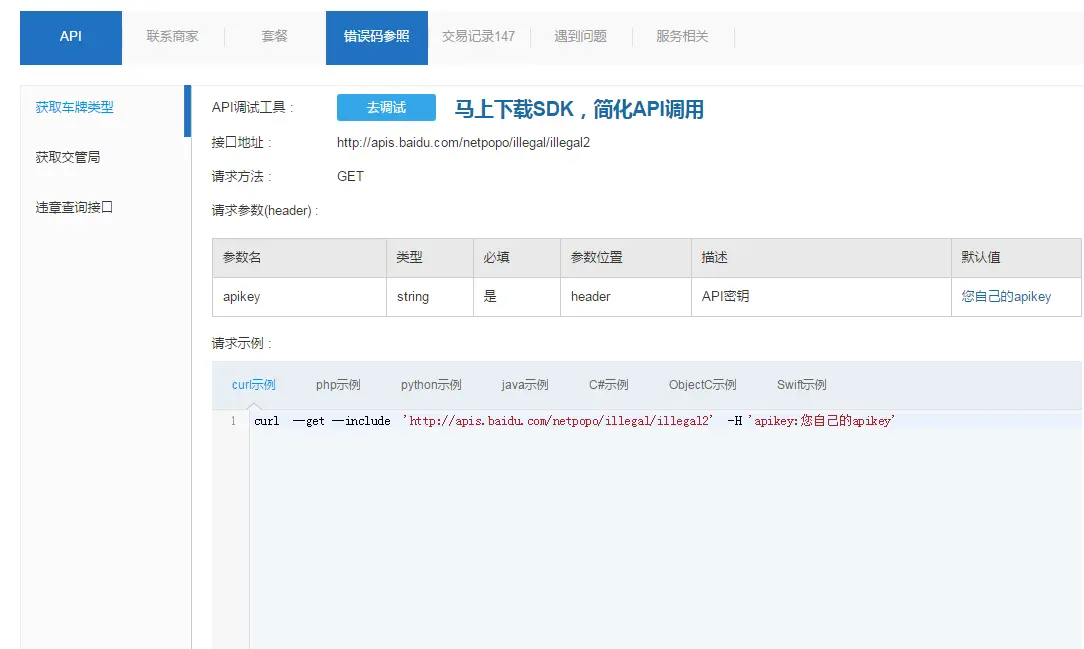Image resolution: width=1084 pixels, height=649 pixels.
Task: Click the string type cell
Action: pyautogui.click(x=430, y=297)
